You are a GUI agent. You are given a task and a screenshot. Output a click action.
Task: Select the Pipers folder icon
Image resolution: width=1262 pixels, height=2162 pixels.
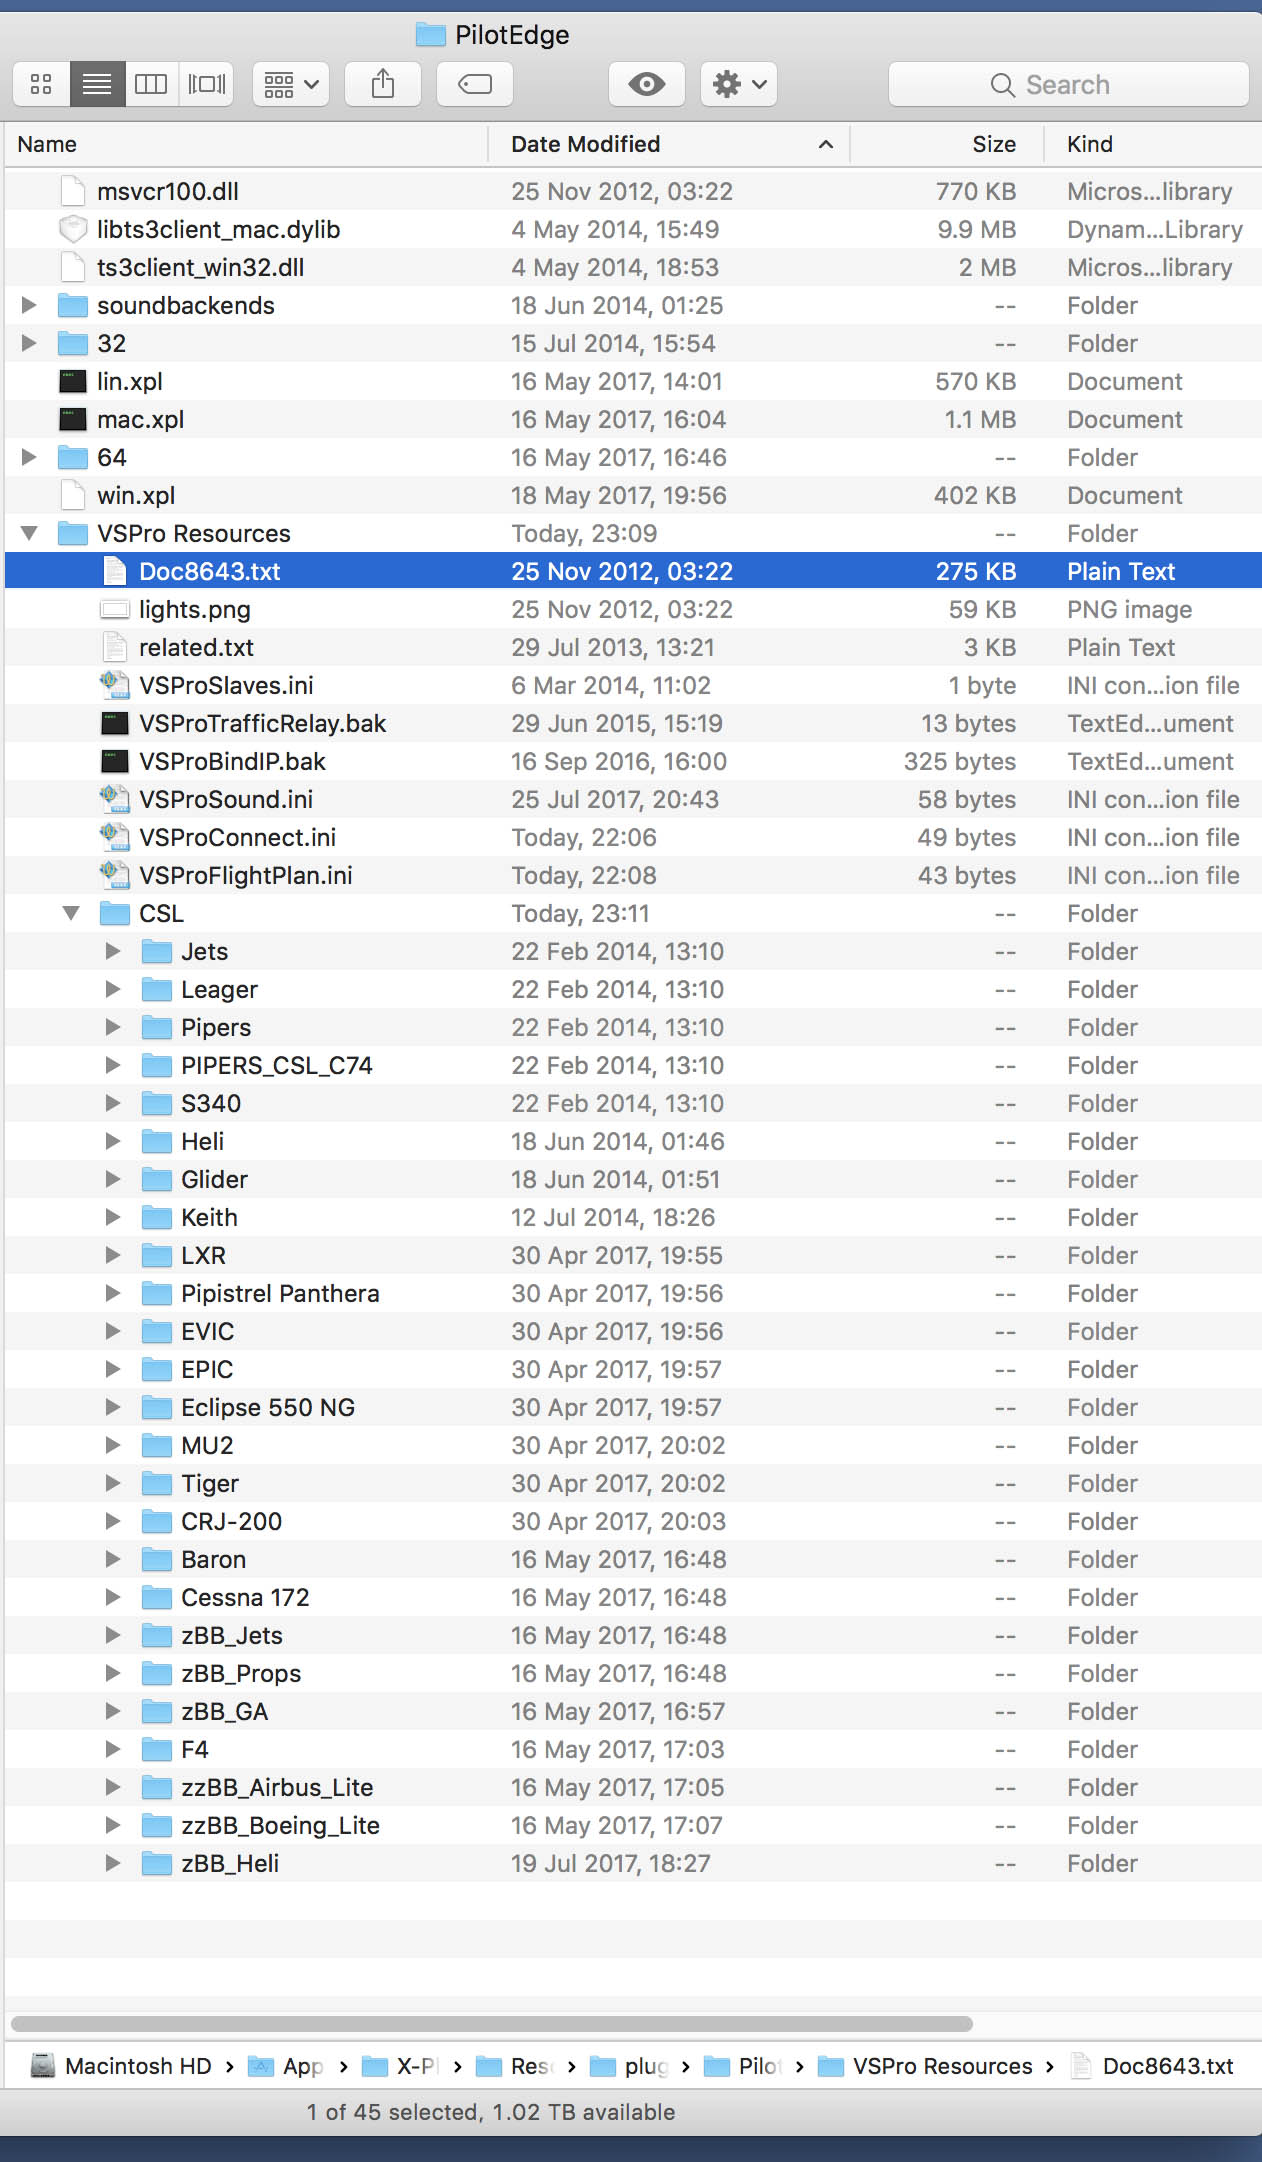[x=157, y=1027]
